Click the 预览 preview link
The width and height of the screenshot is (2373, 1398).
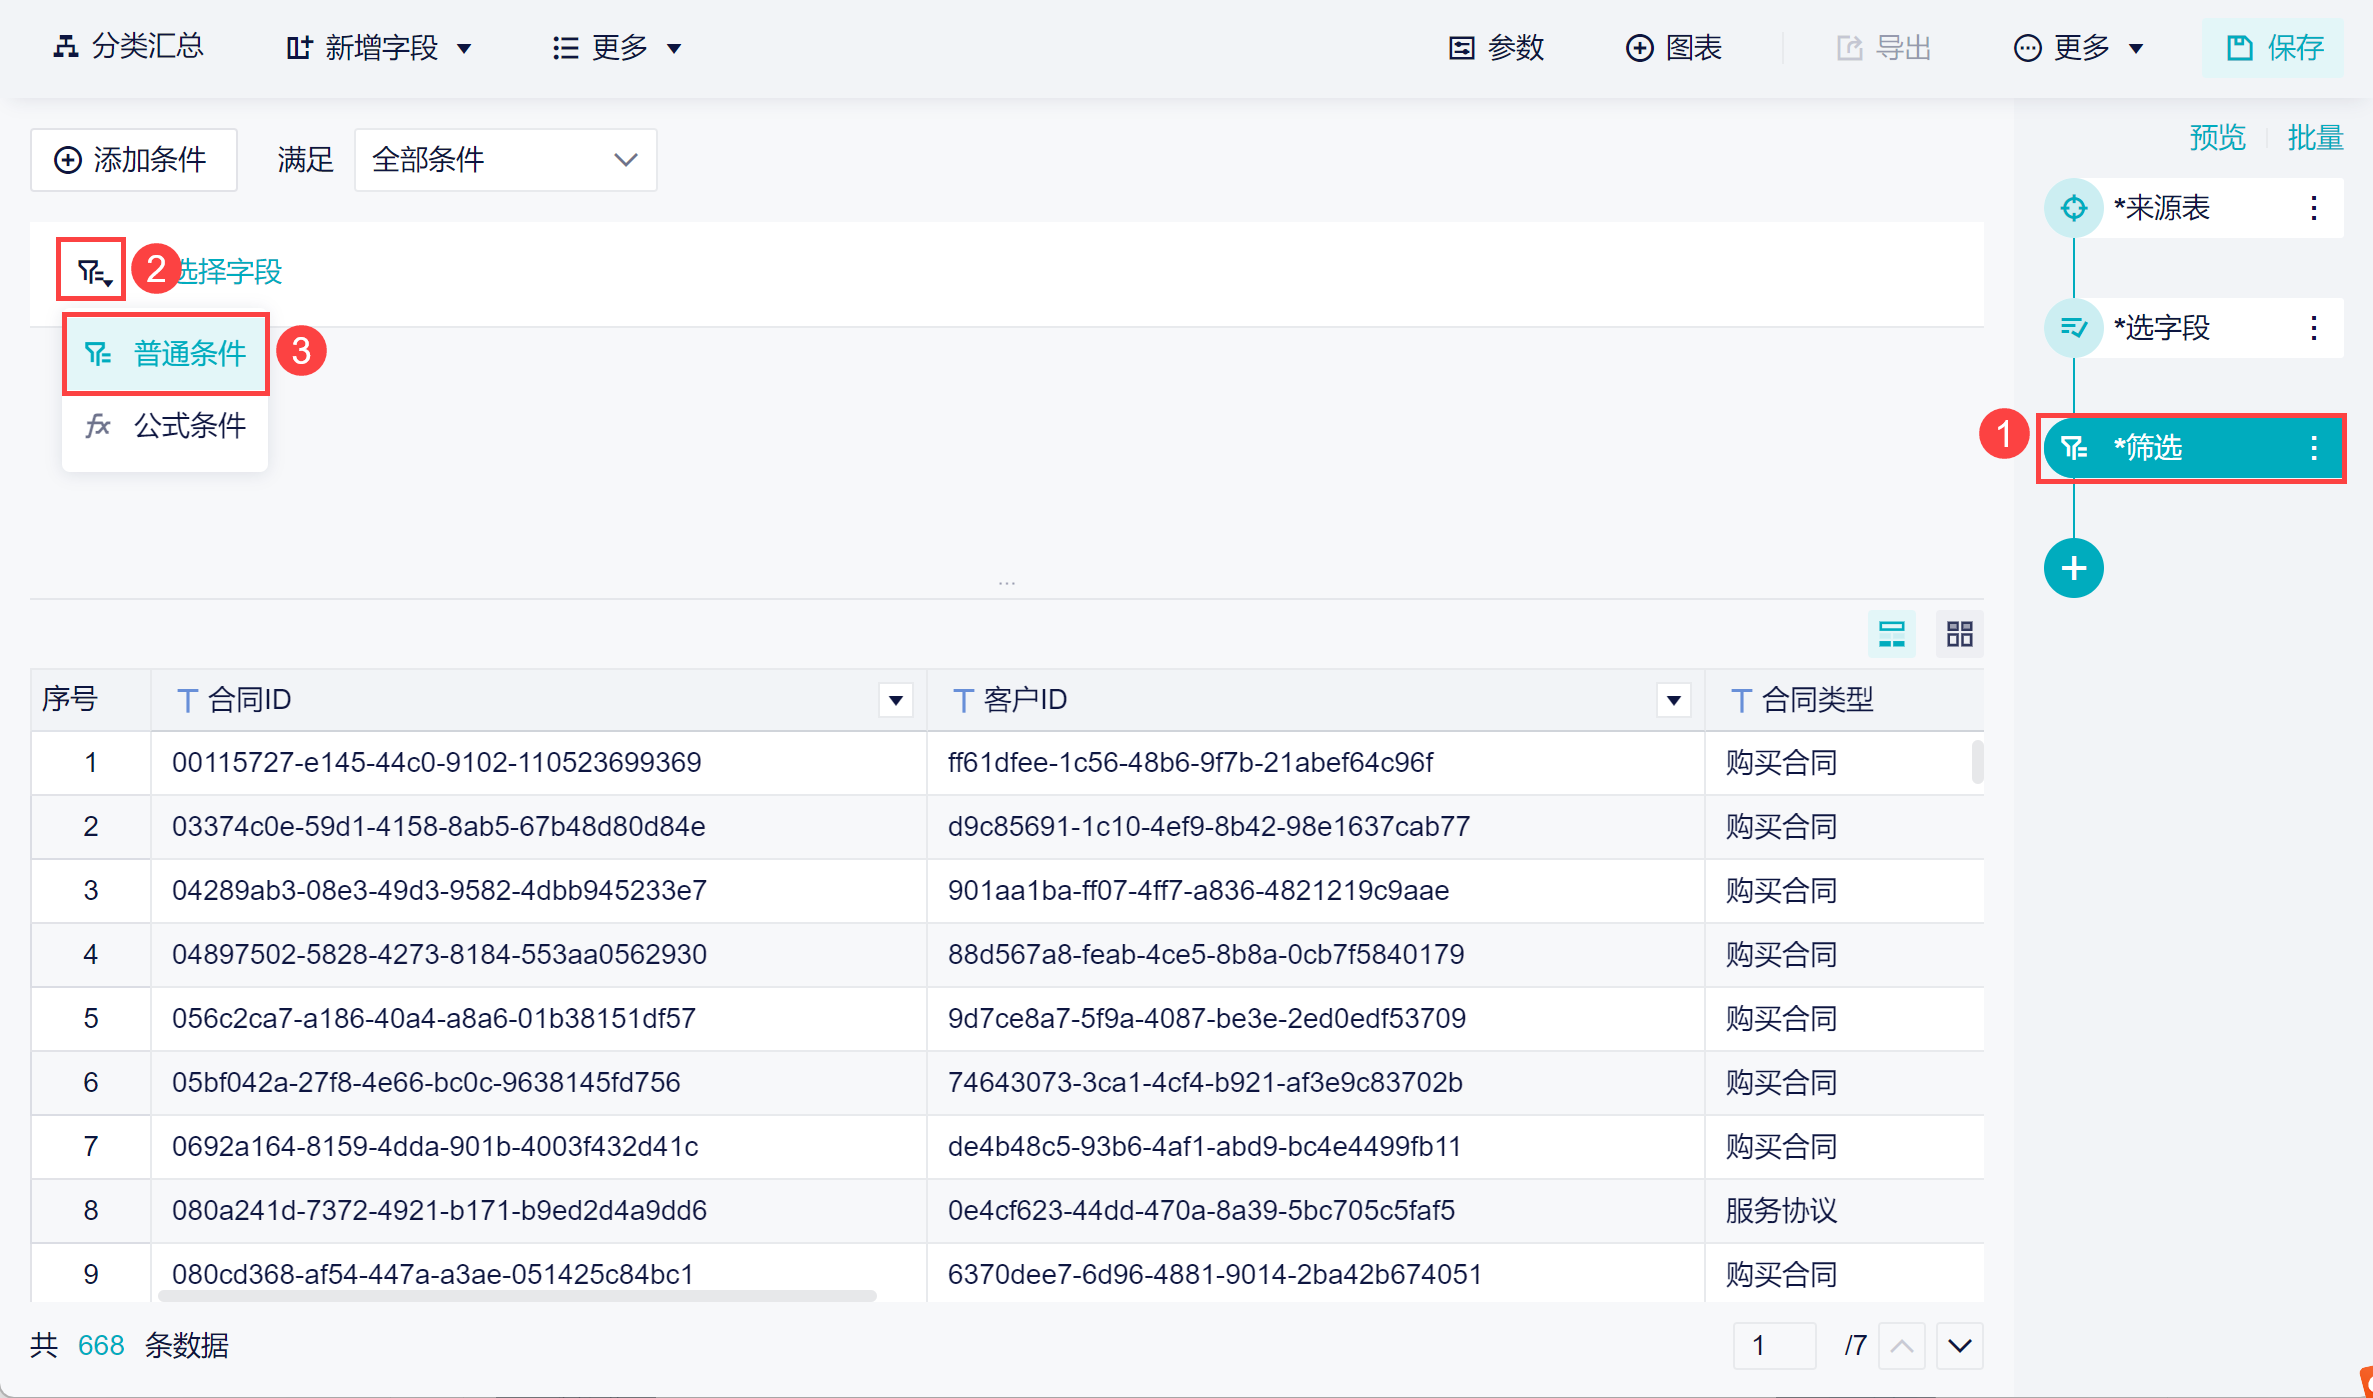(2217, 137)
